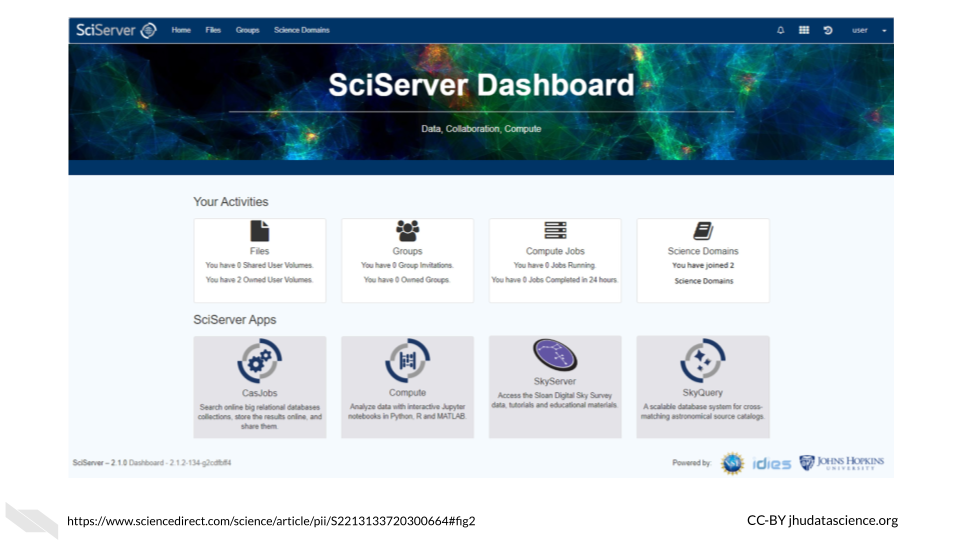This screenshot has width=960, height=540.
Task: Open Science Domains navigation menu item
Action: tap(302, 30)
